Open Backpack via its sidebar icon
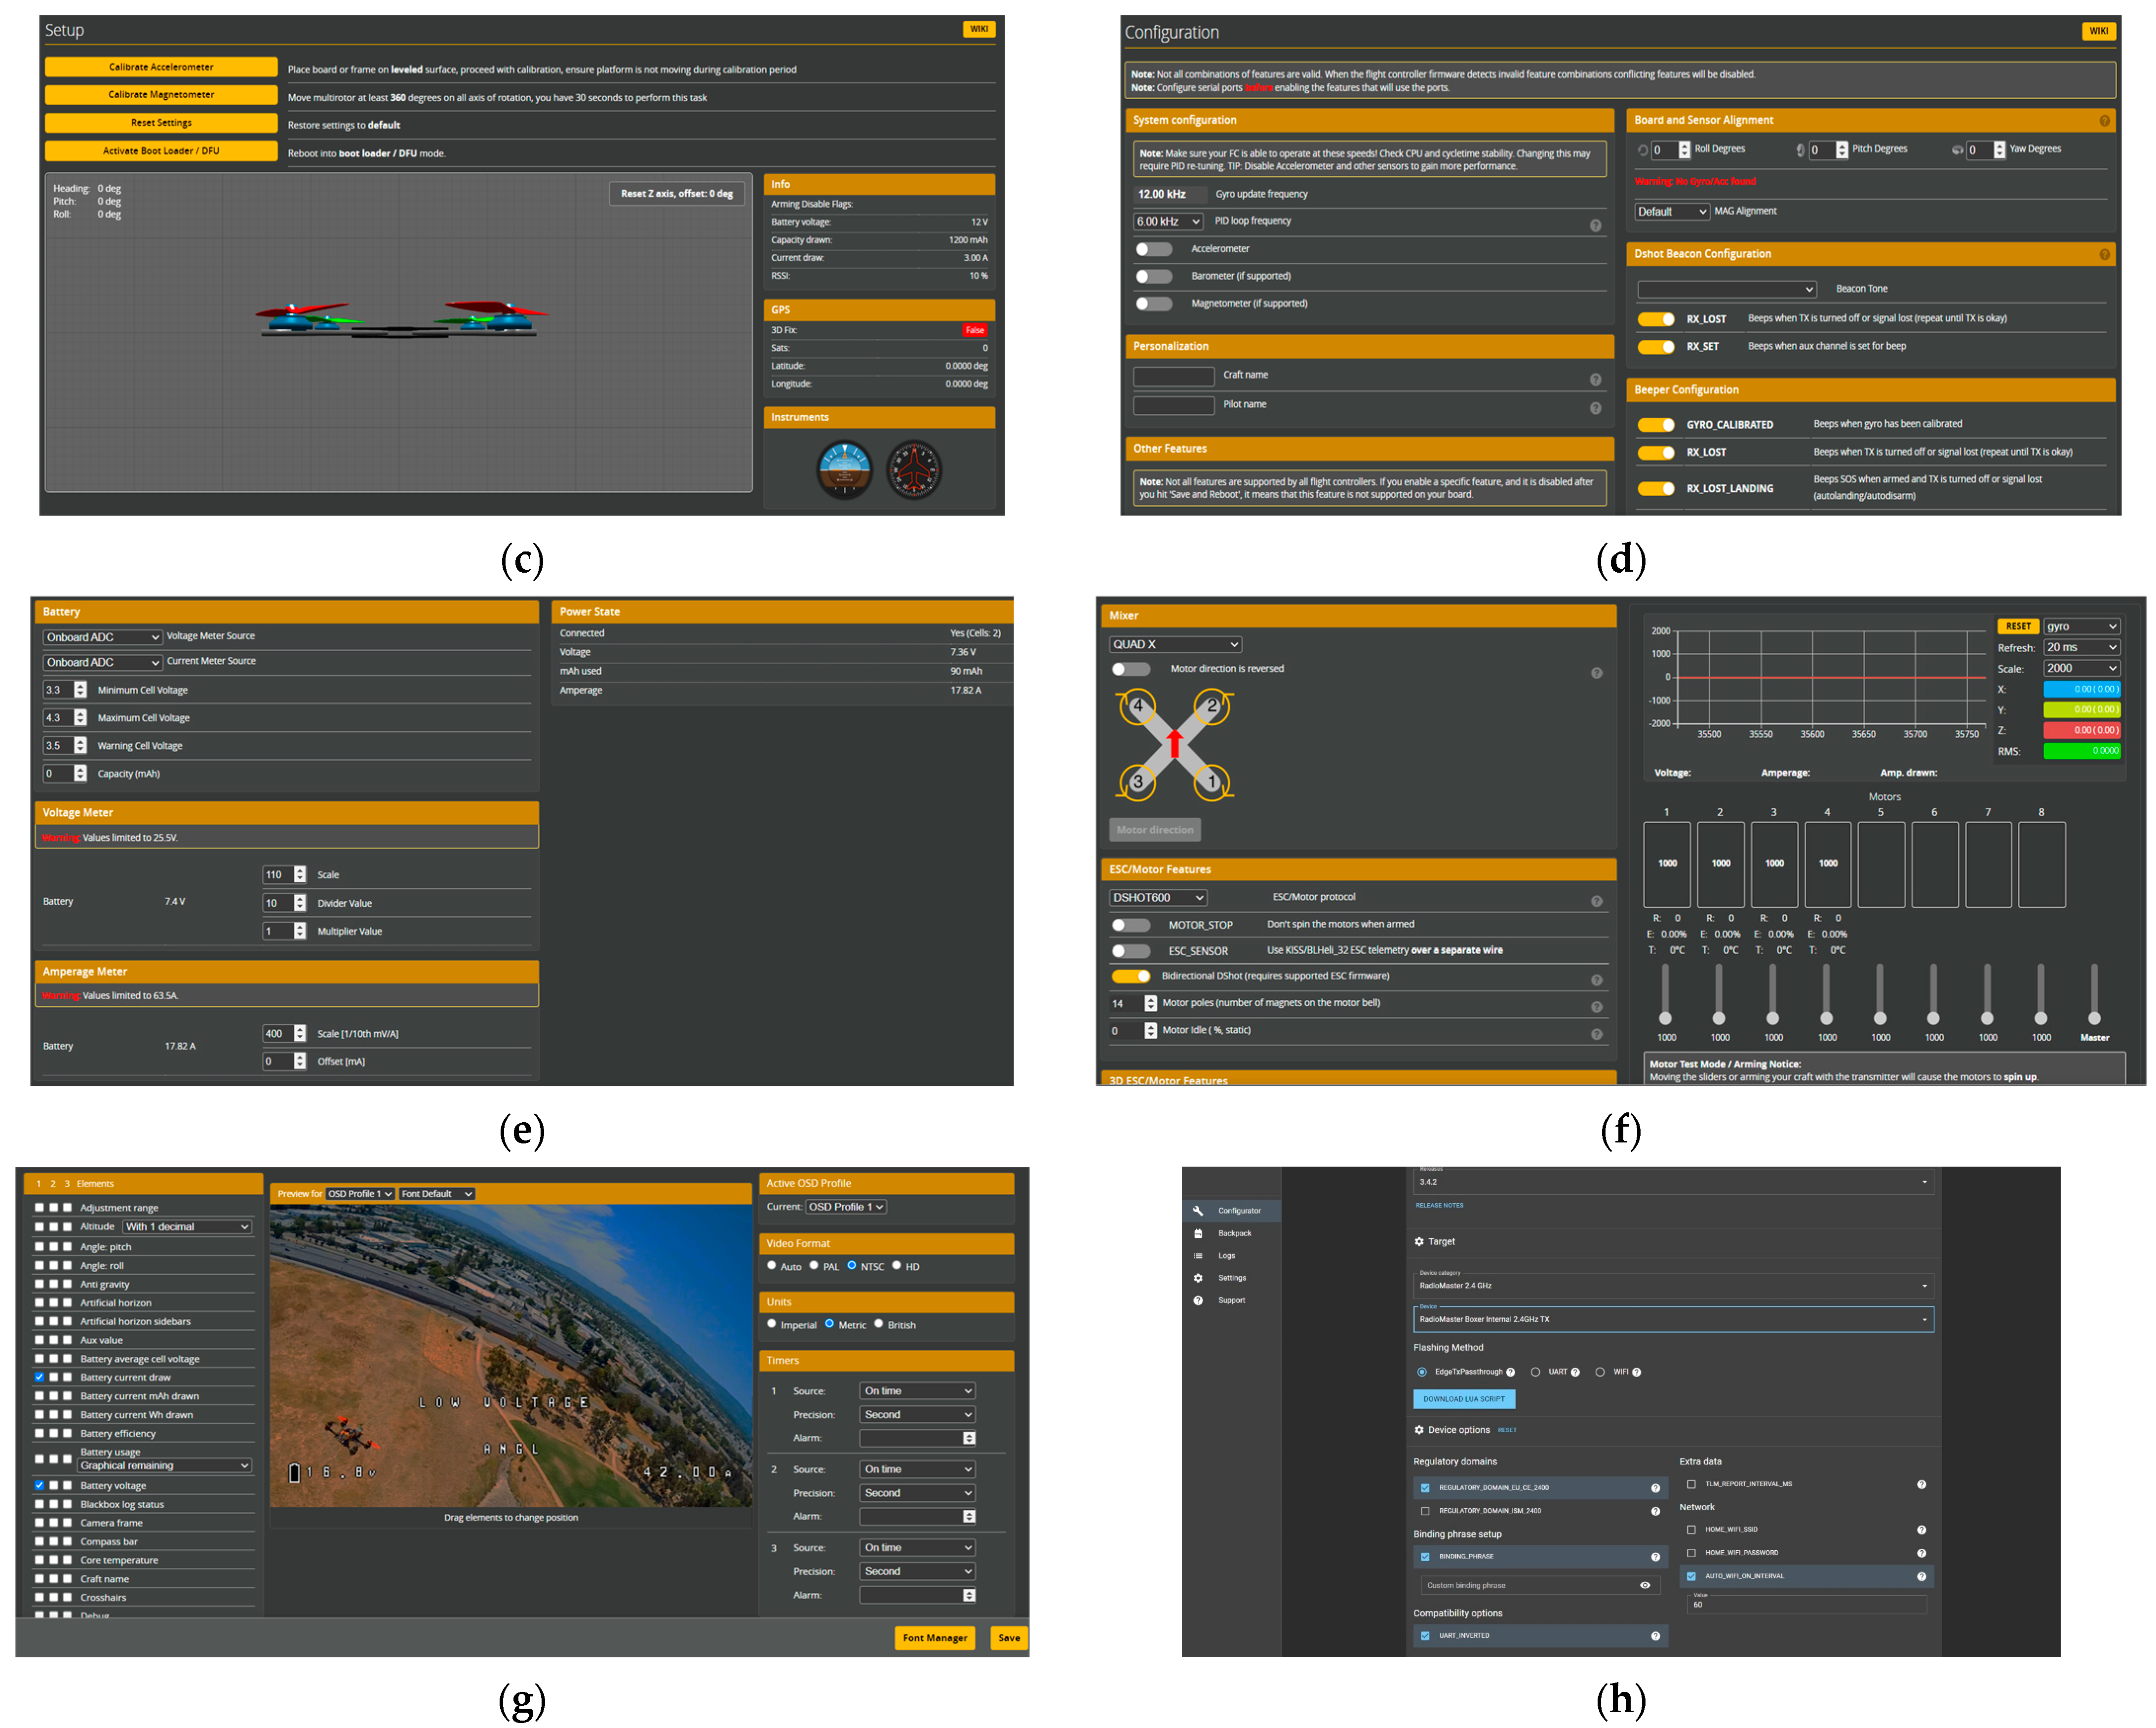Viewport: 2156px width, 1728px height. 1198,1233
